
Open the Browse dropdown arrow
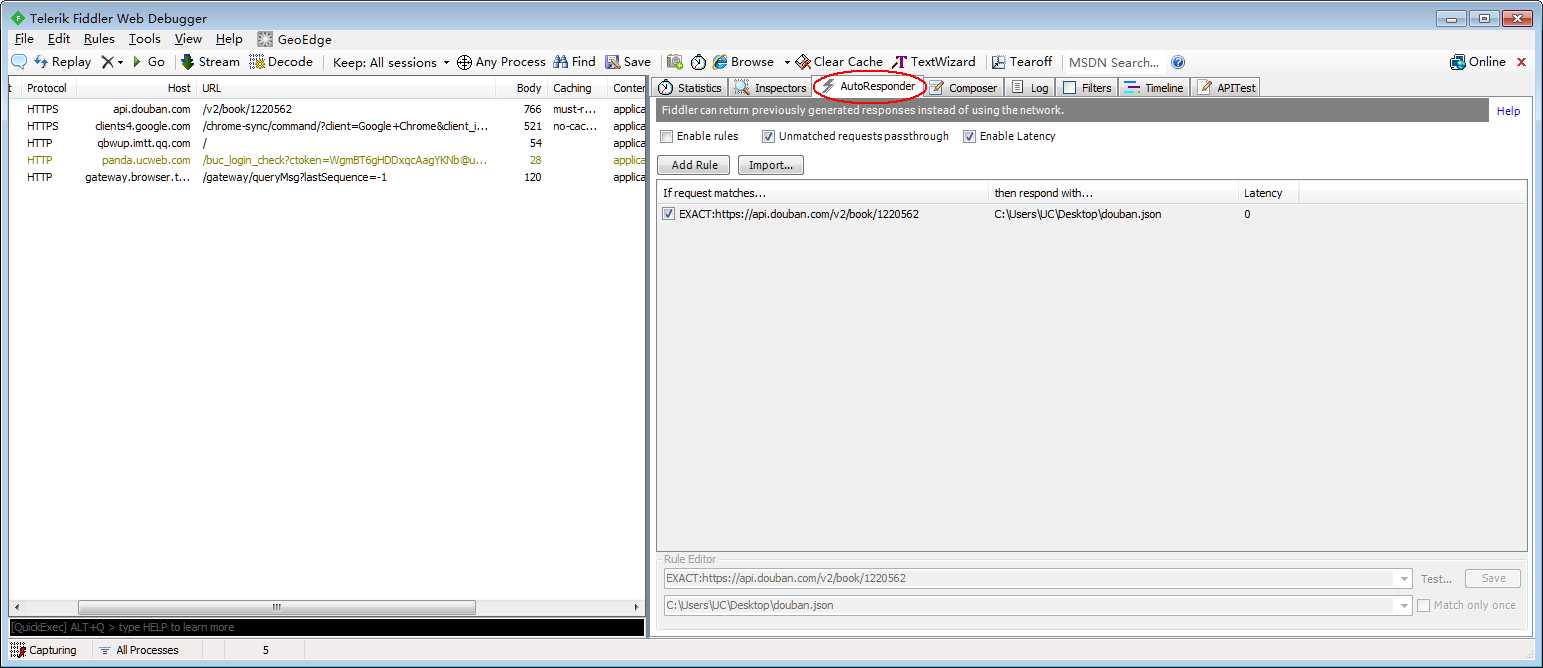pyautogui.click(x=787, y=62)
